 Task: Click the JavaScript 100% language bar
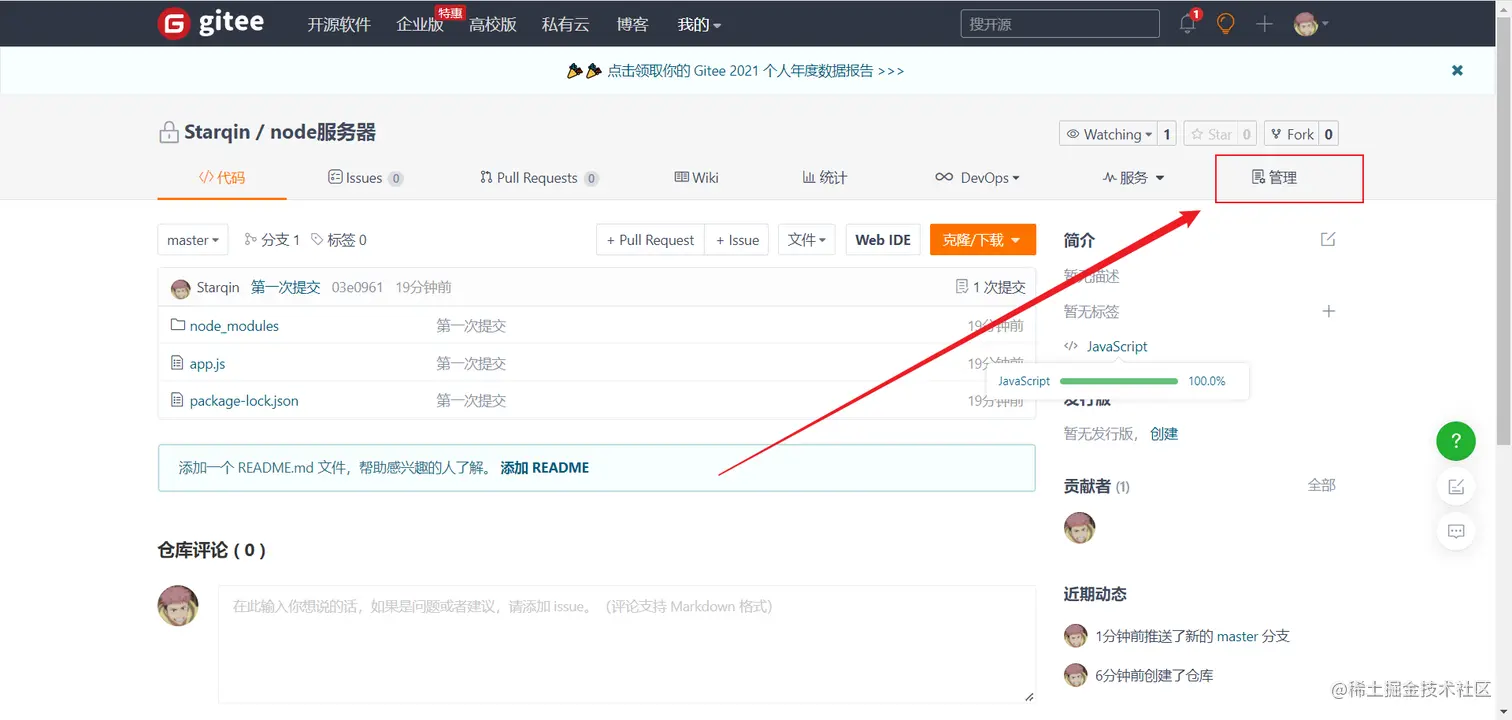[1117, 381]
